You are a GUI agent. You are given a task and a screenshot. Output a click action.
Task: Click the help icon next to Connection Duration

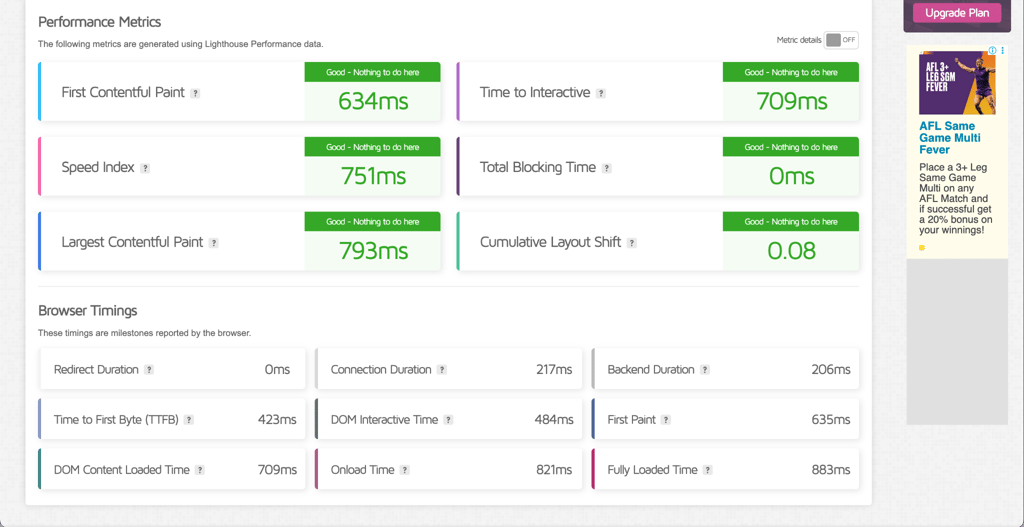click(x=442, y=370)
